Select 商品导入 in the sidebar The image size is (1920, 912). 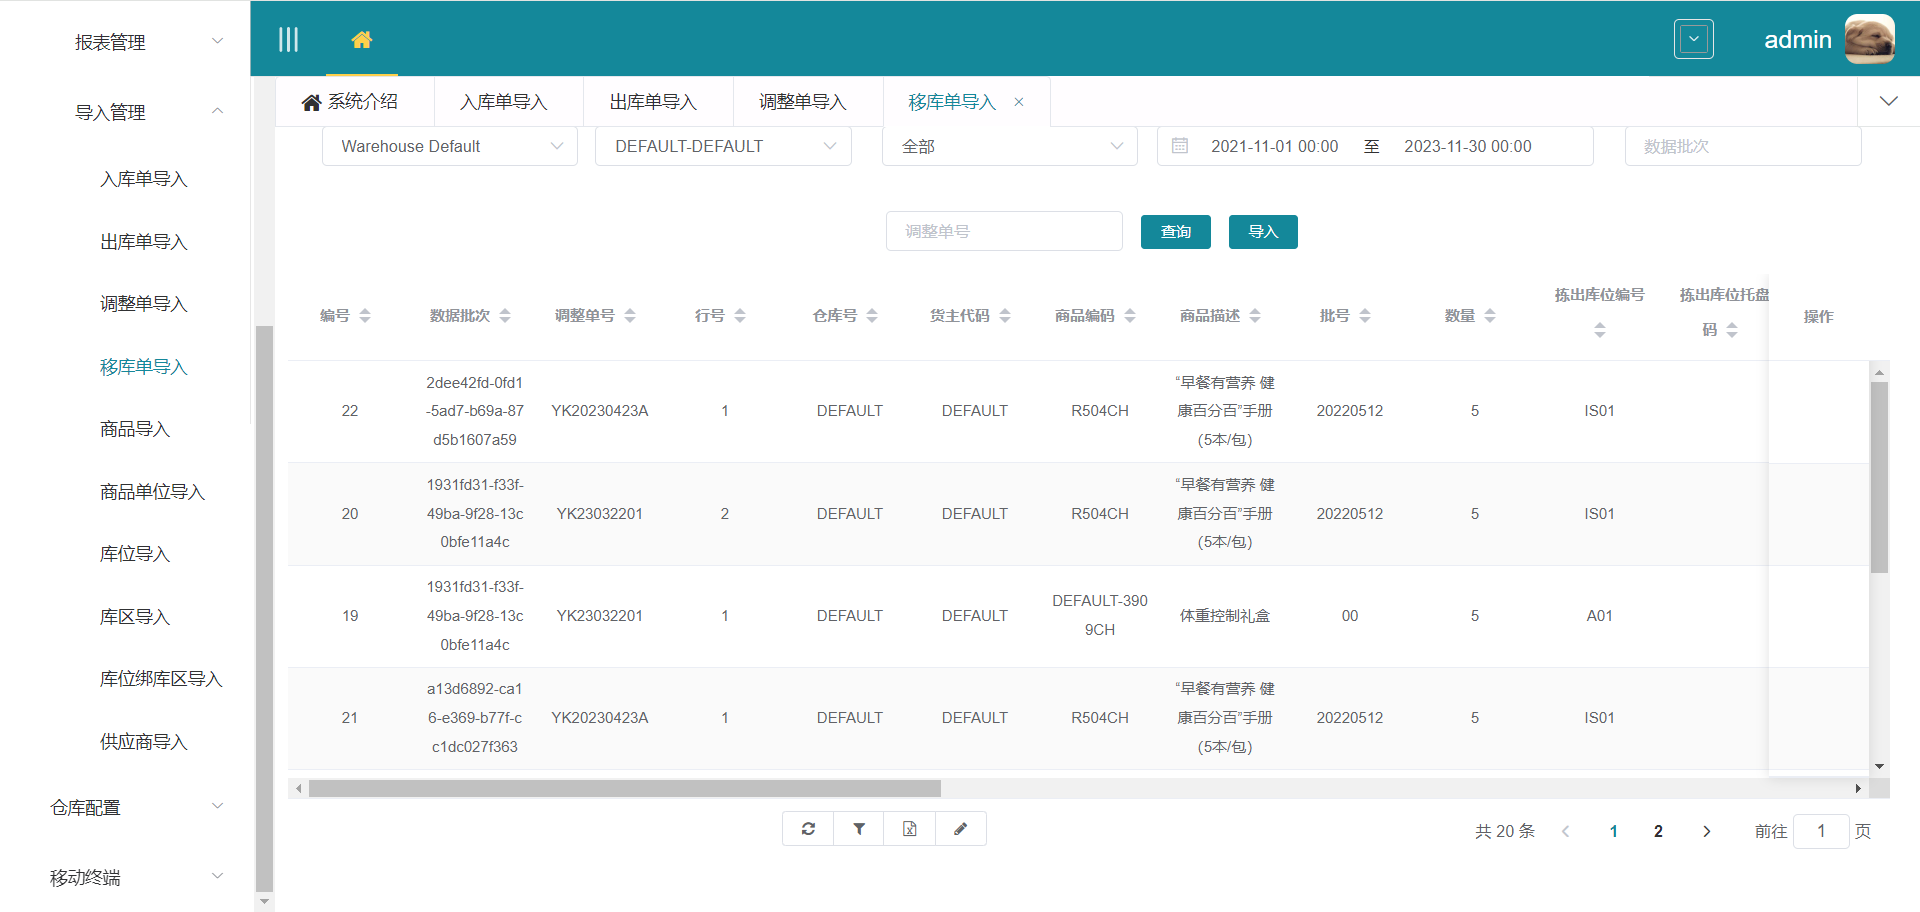[135, 429]
